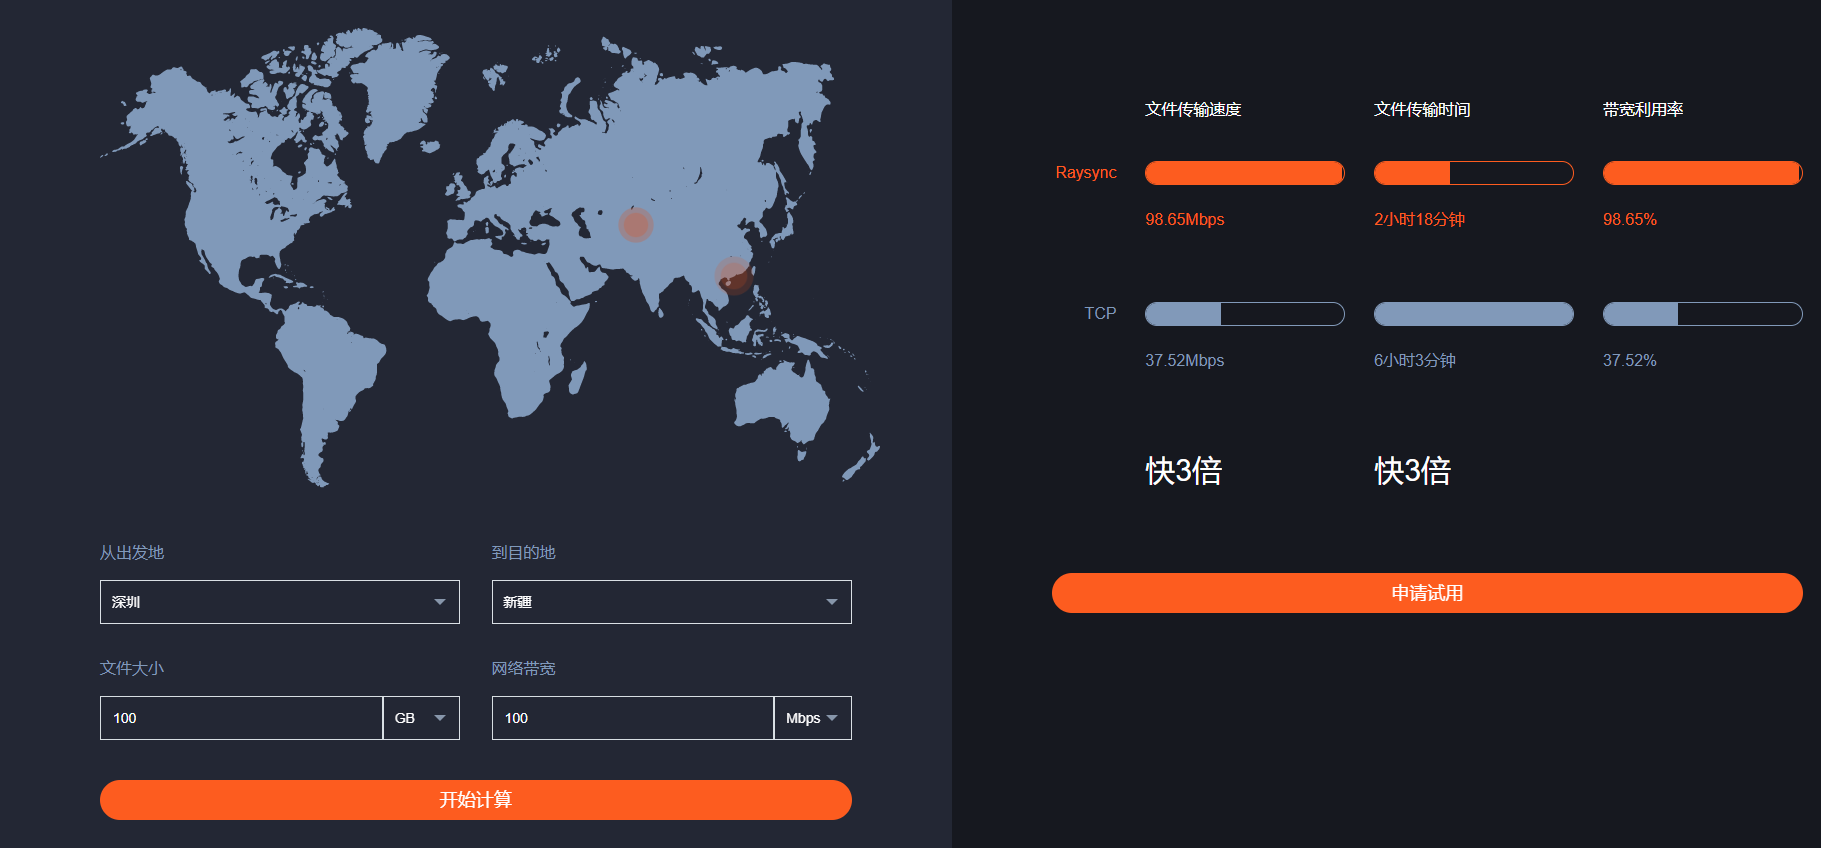The height and width of the screenshot is (848, 1821).
Task: Click the TCP file transfer speed bar
Action: 1244,314
